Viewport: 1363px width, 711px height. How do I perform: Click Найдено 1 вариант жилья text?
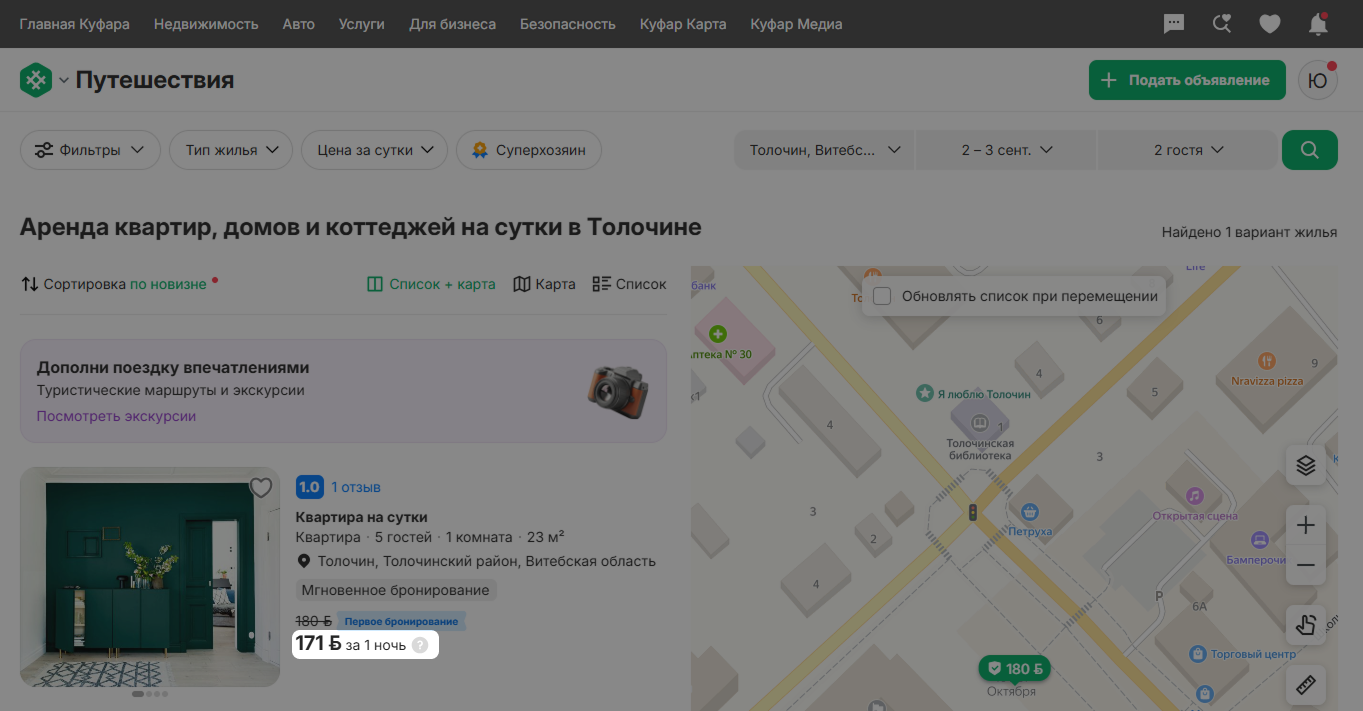click(1249, 232)
